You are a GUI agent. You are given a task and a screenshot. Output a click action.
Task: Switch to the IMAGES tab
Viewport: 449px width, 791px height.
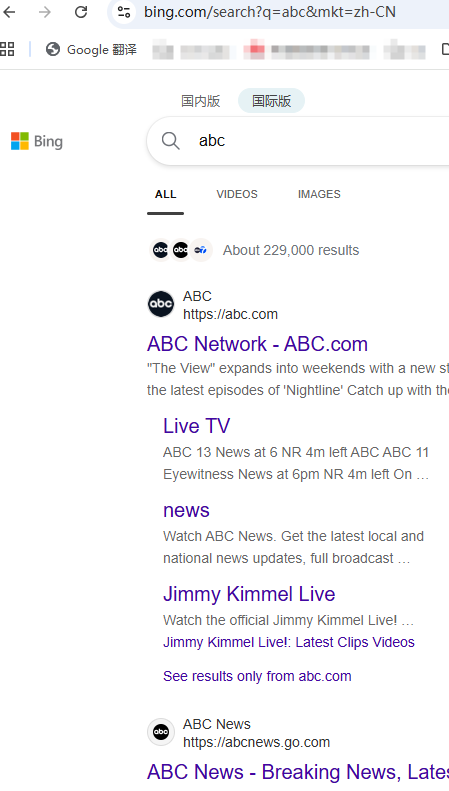[x=319, y=194]
